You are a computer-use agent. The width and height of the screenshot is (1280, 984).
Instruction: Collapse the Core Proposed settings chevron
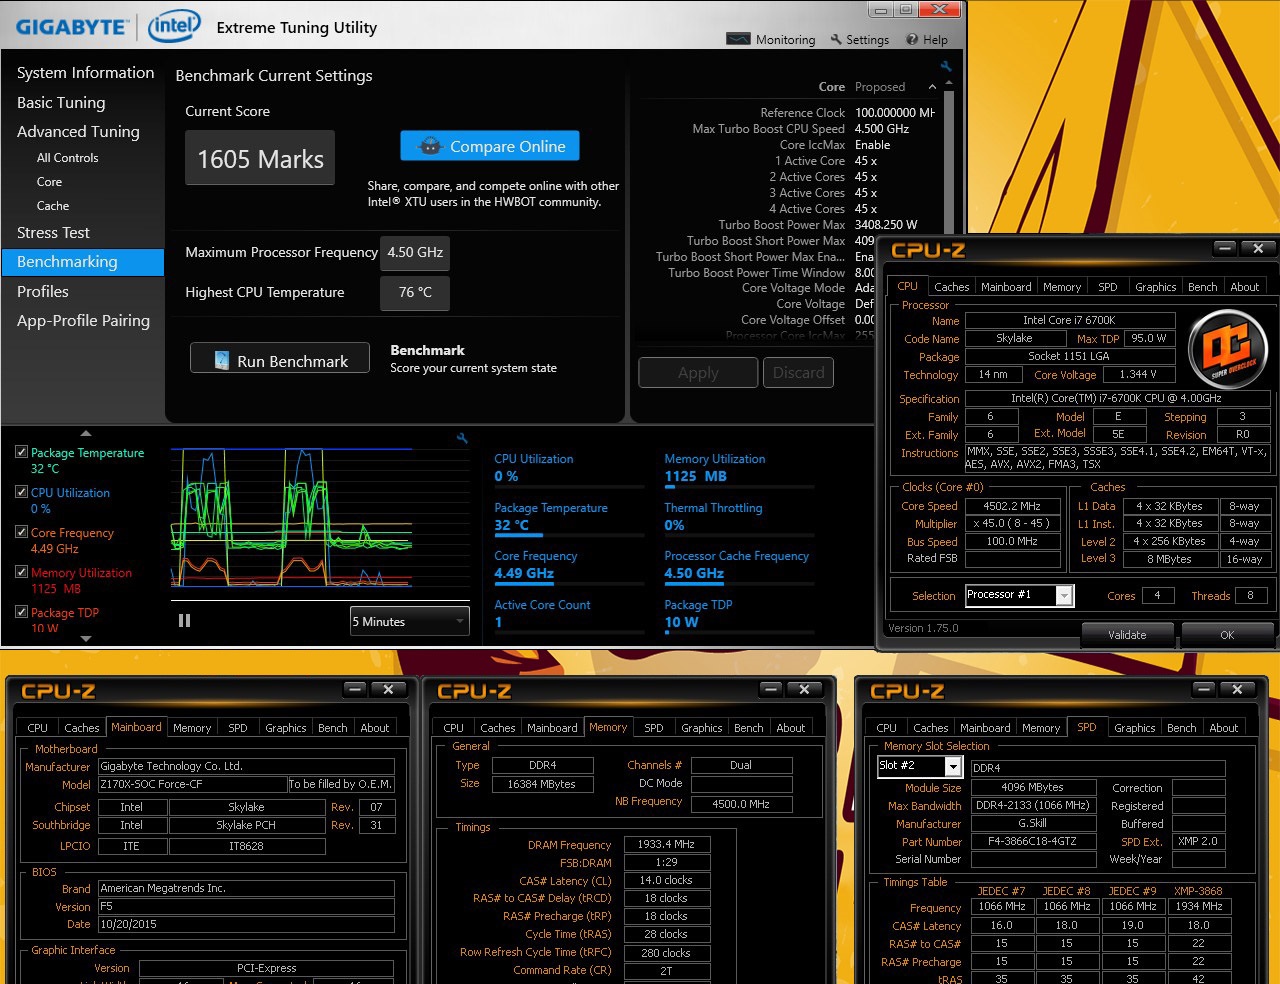pos(932,87)
